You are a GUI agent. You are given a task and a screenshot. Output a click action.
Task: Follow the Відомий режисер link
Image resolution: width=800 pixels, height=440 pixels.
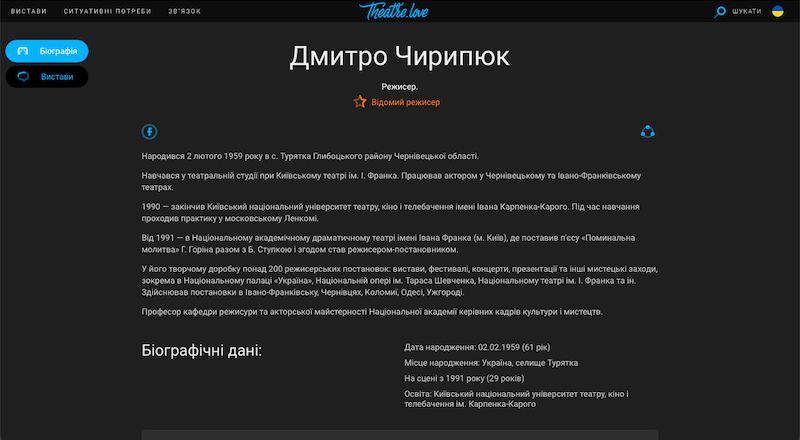pos(406,102)
